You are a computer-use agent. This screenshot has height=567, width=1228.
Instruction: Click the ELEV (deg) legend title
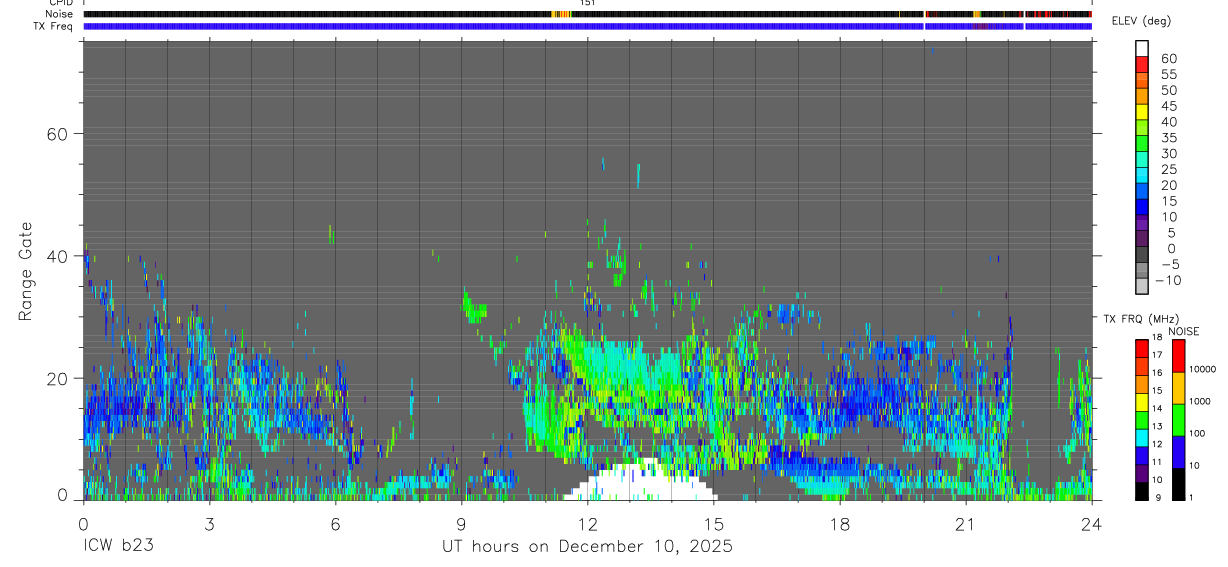[x=1141, y=21]
